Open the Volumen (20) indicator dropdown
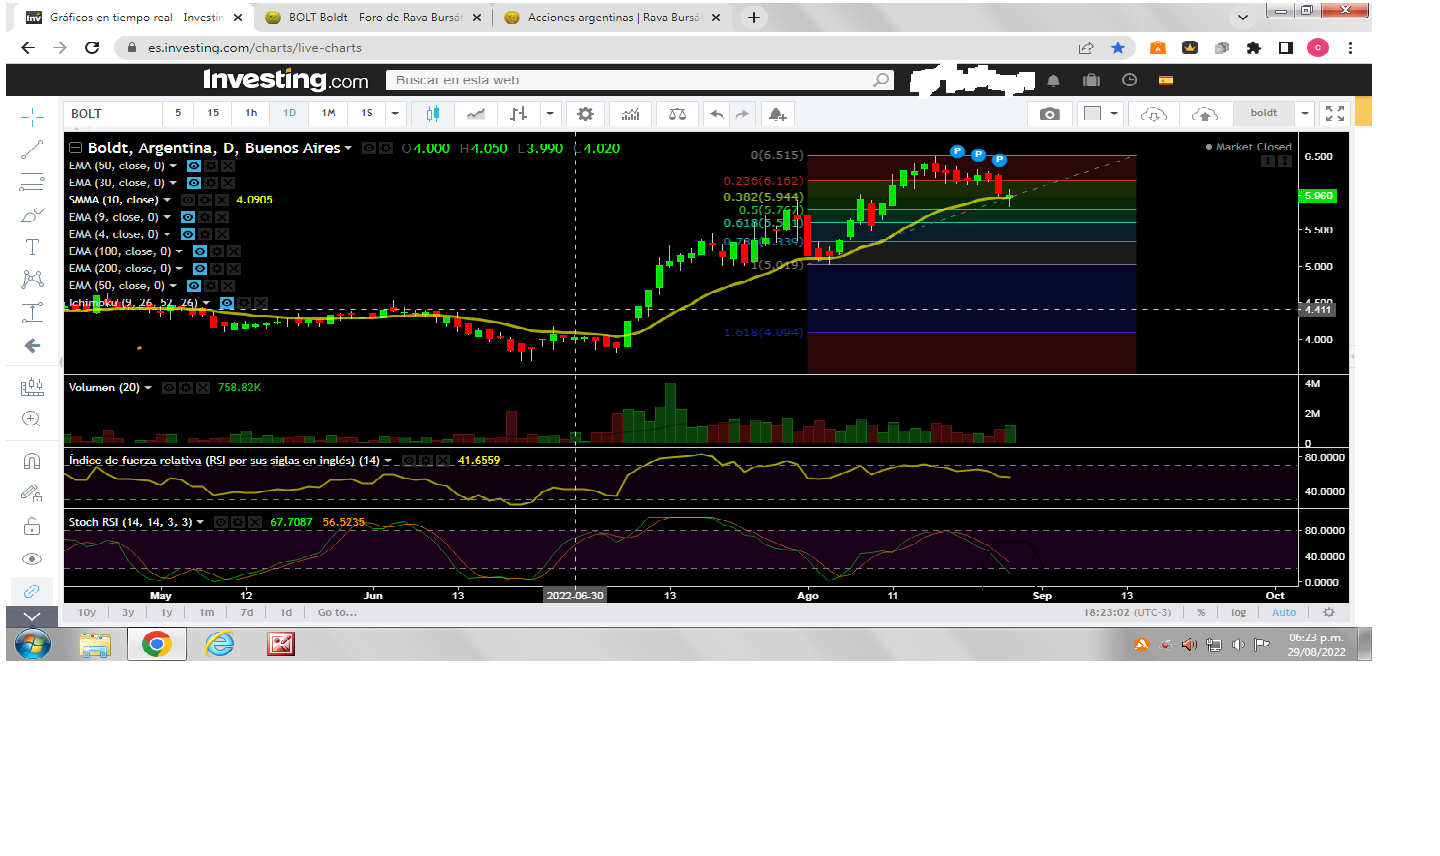The image size is (1440, 856). [x=149, y=388]
